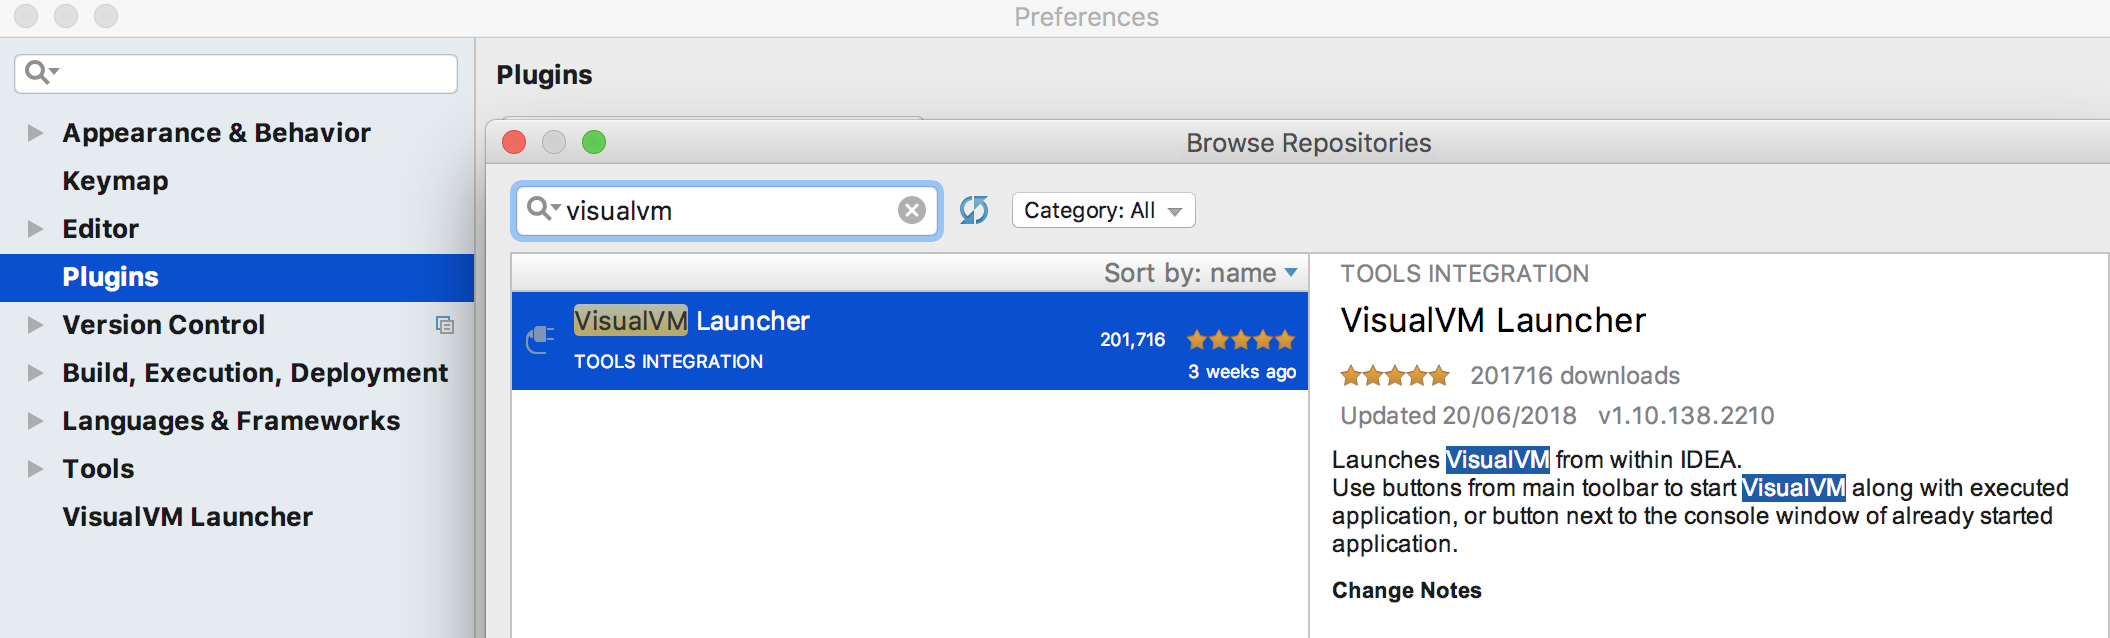Click the Preferences sidebar search magnifier icon
This screenshot has height=638, width=2110.
[x=41, y=72]
